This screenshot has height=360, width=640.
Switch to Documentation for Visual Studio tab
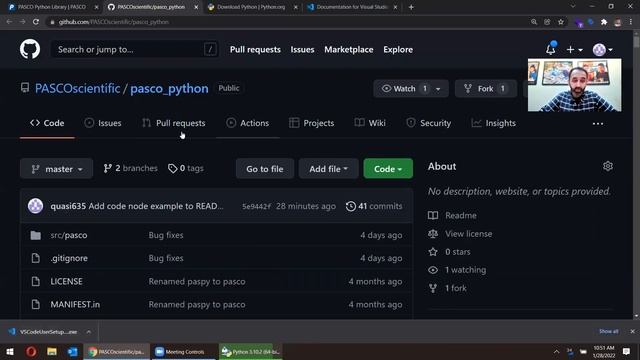click(352, 7)
